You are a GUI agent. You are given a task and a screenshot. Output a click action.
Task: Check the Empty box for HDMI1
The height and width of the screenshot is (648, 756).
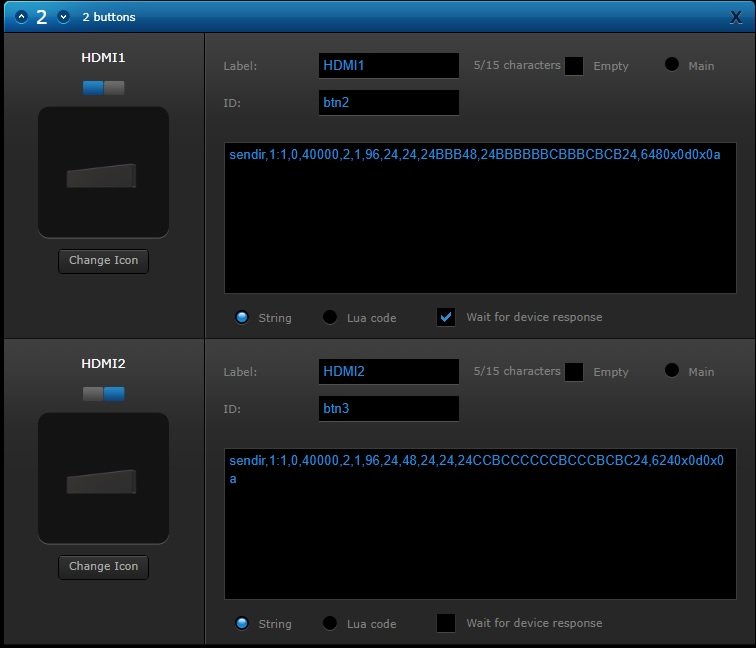pyautogui.click(x=574, y=66)
